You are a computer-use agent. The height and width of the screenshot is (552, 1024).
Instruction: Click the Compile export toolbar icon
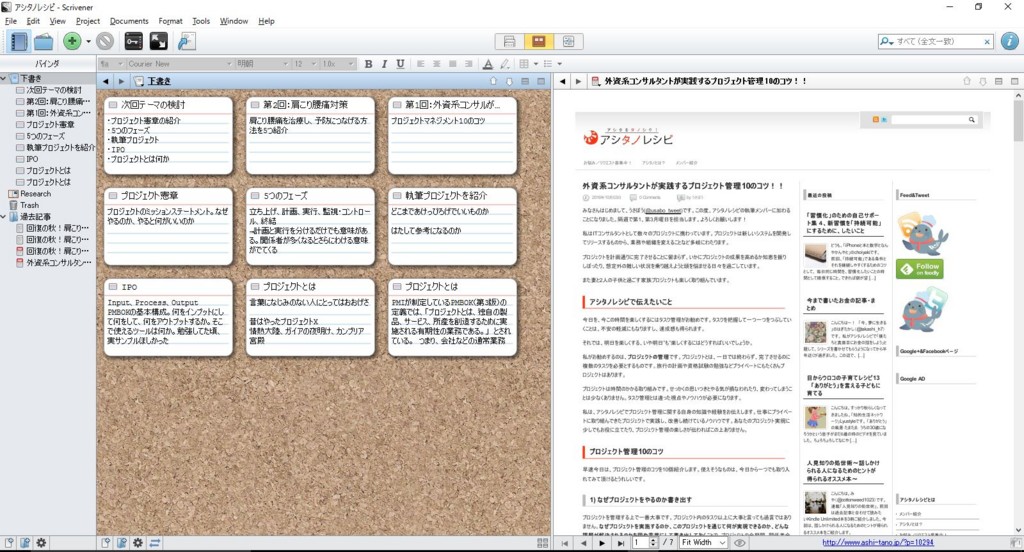coord(186,41)
